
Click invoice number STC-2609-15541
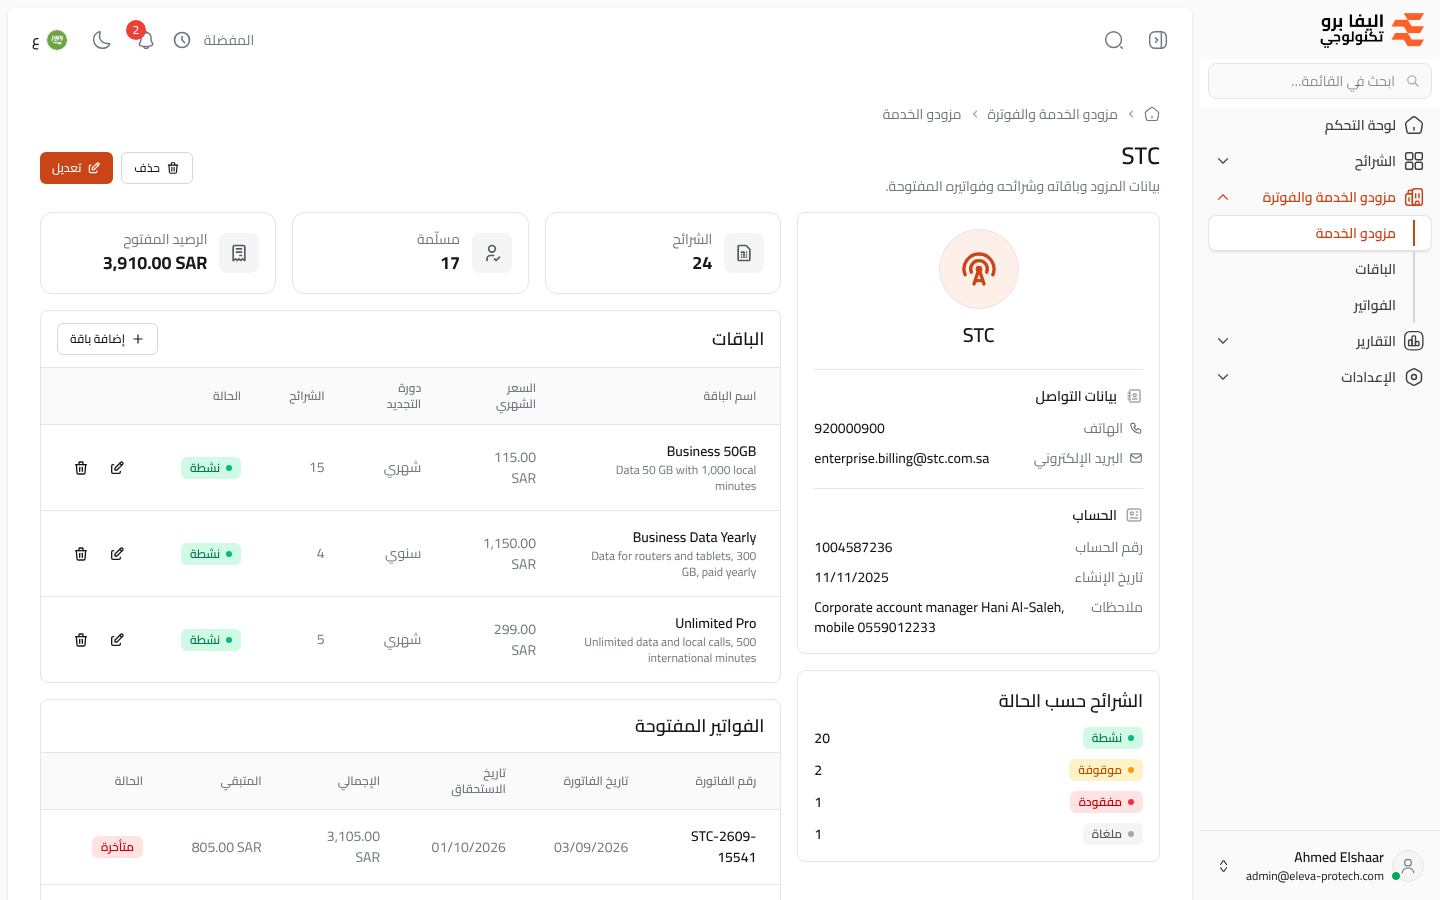(x=723, y=847)
